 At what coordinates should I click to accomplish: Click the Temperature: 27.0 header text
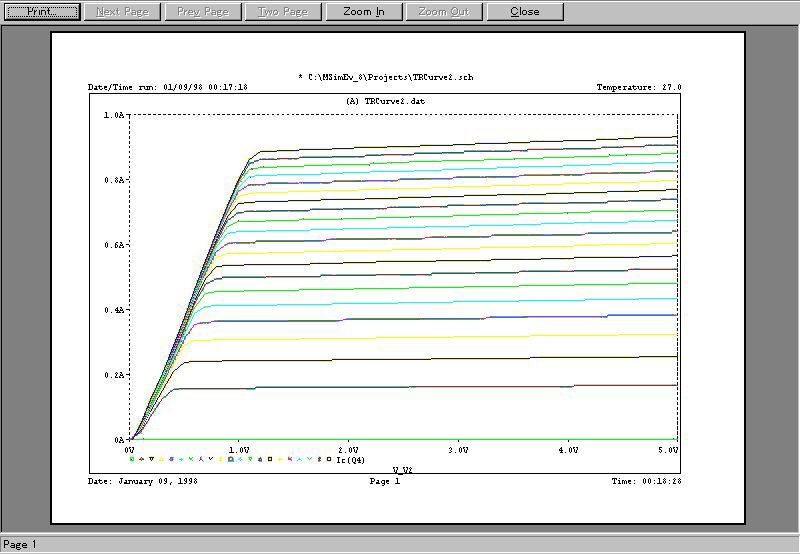[638, 88]
